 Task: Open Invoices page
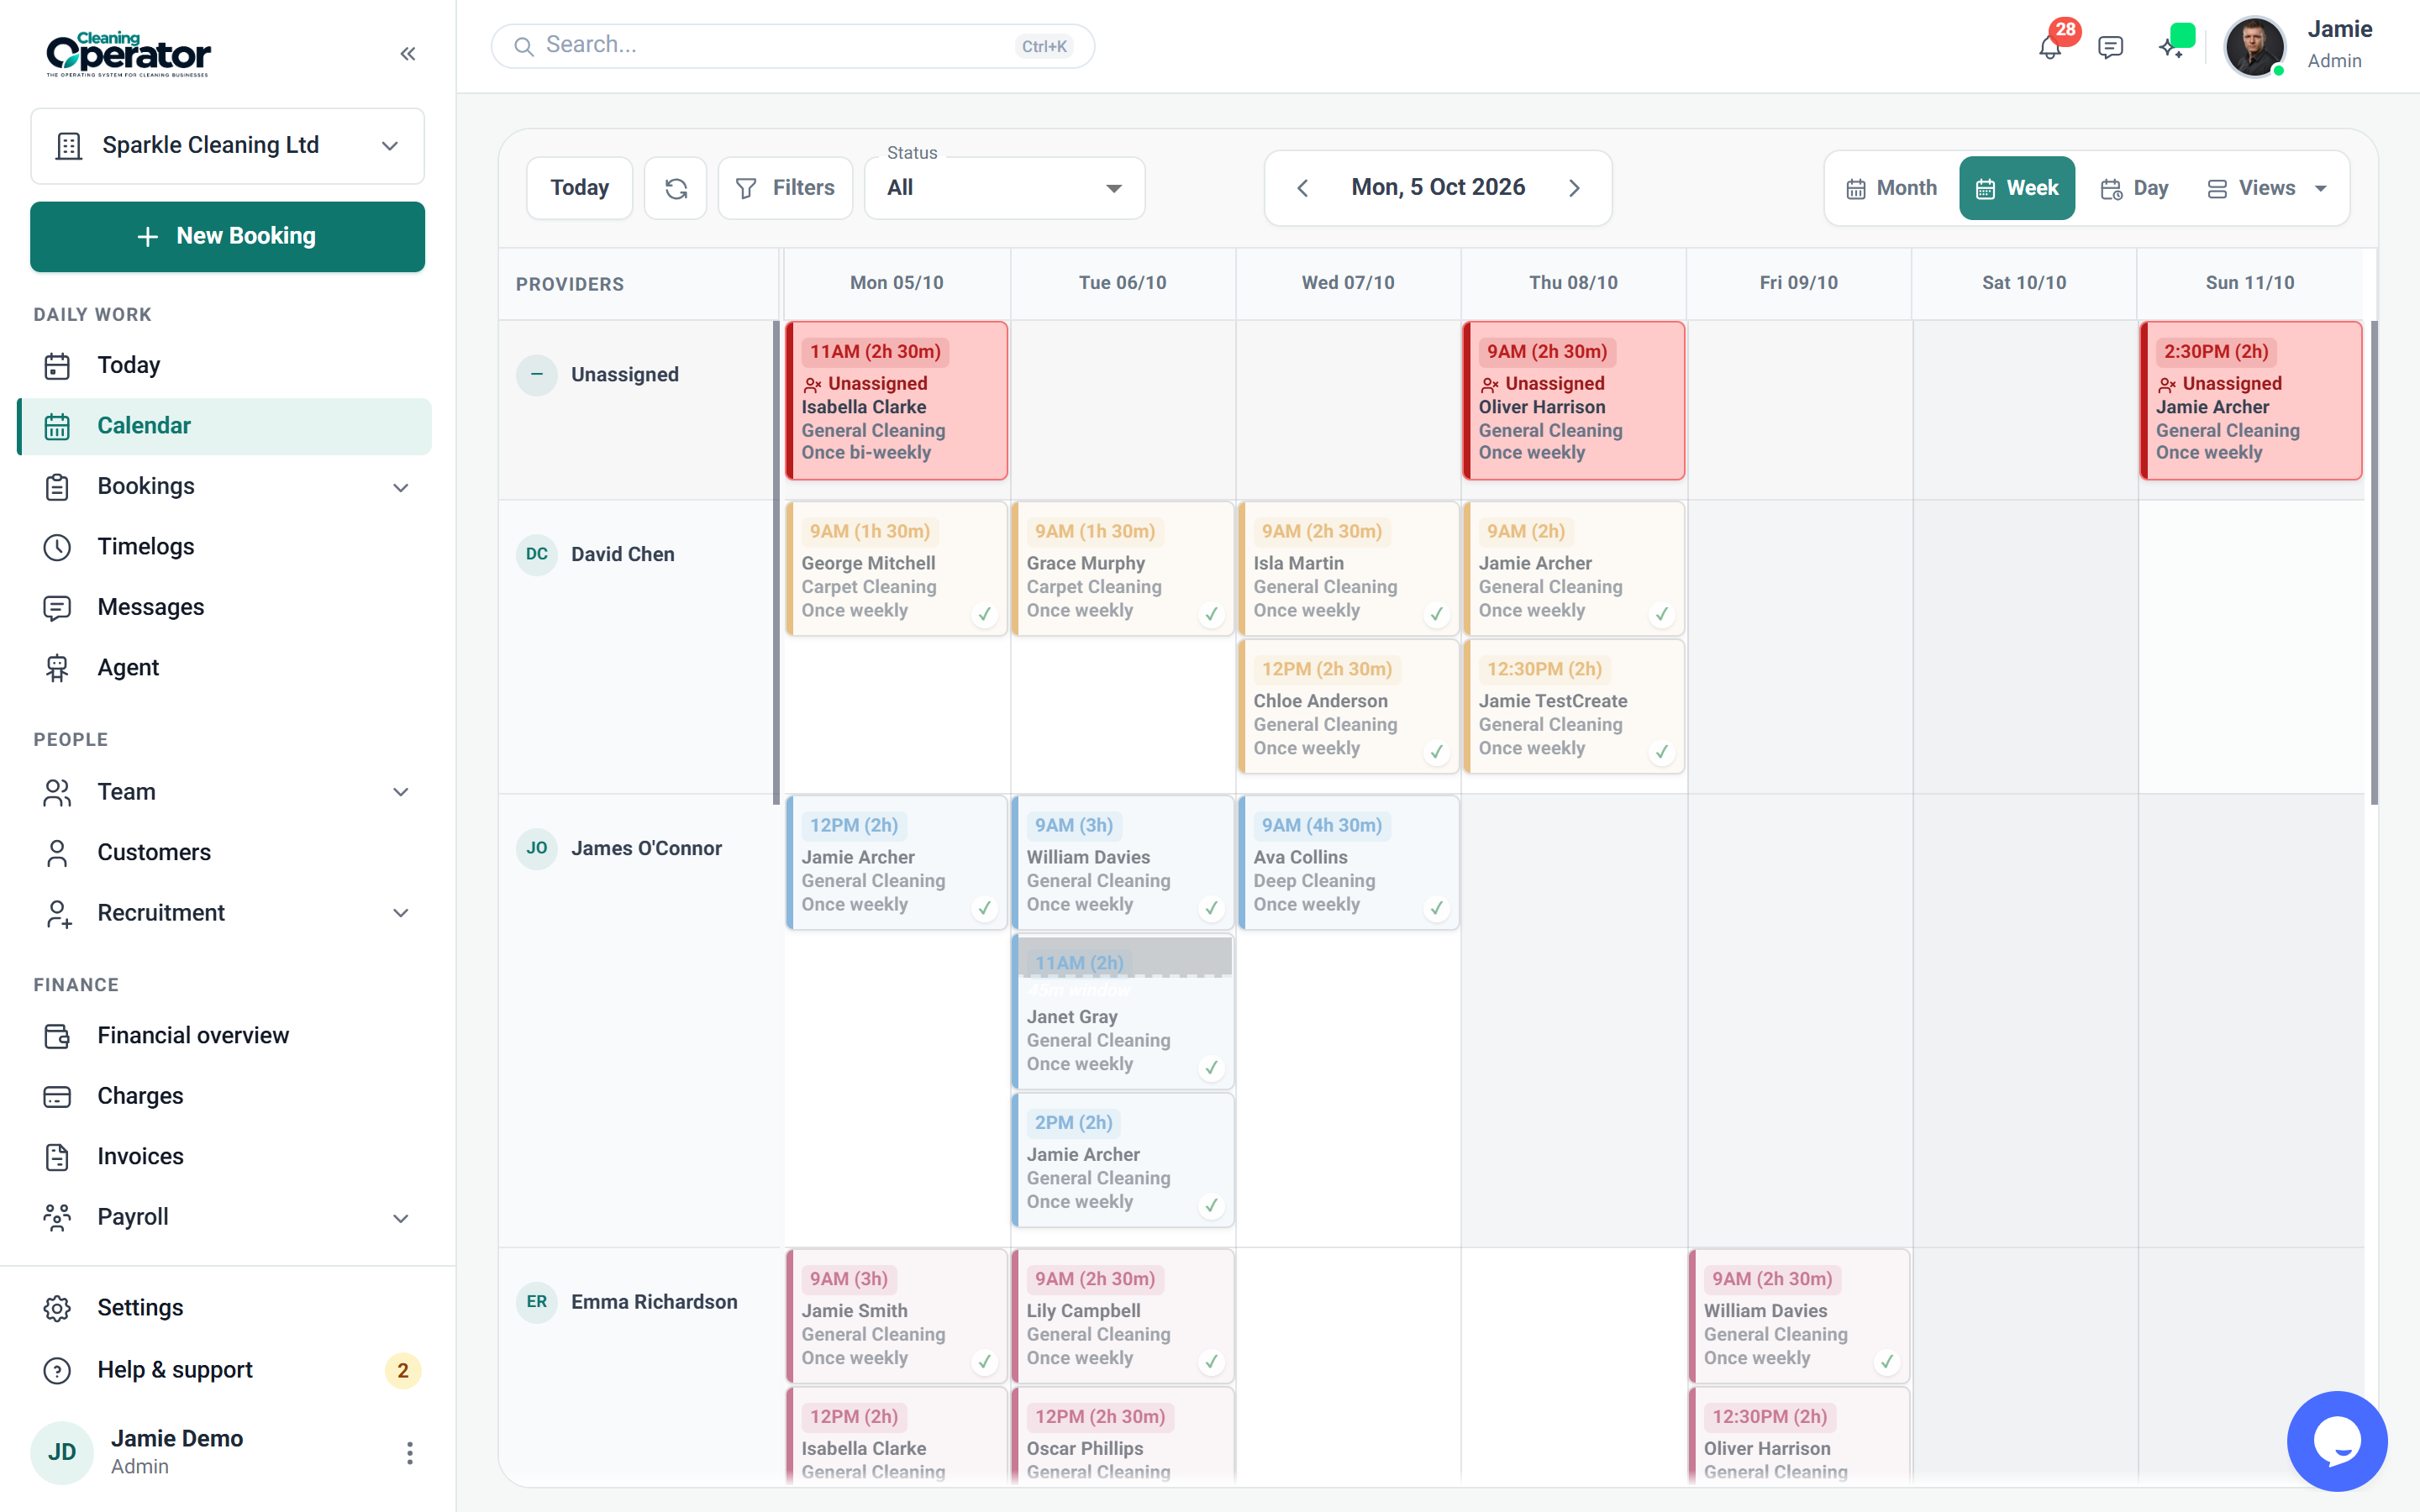(x=225, y=1156)
